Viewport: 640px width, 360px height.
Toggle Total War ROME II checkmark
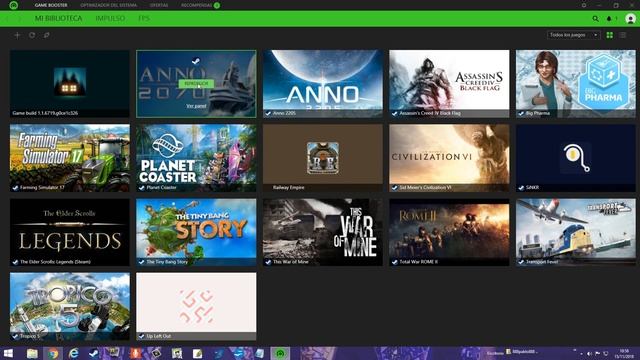click(395, 262)
